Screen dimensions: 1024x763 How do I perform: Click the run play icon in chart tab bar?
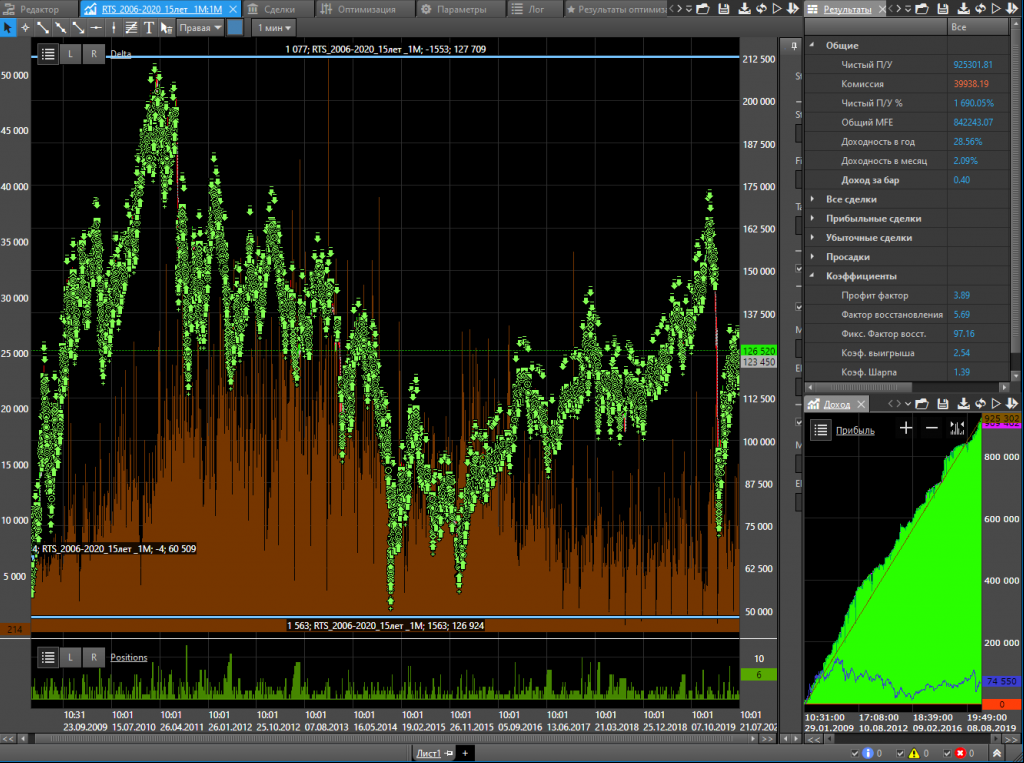coord(777,9)
